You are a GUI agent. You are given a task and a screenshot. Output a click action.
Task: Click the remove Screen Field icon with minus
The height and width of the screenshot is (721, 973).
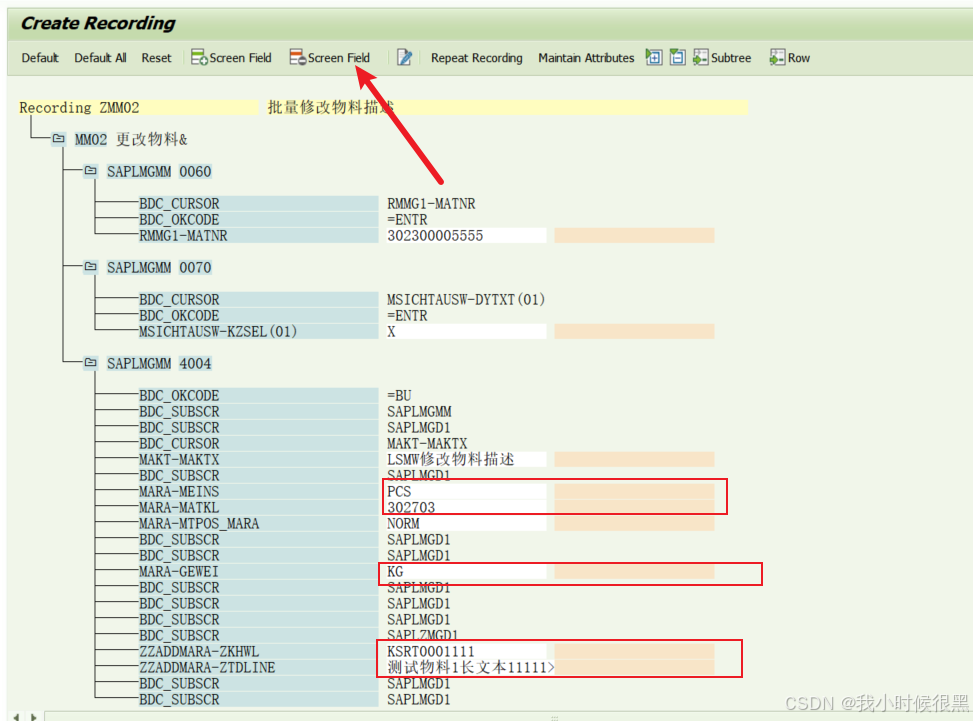coord(297,58)
